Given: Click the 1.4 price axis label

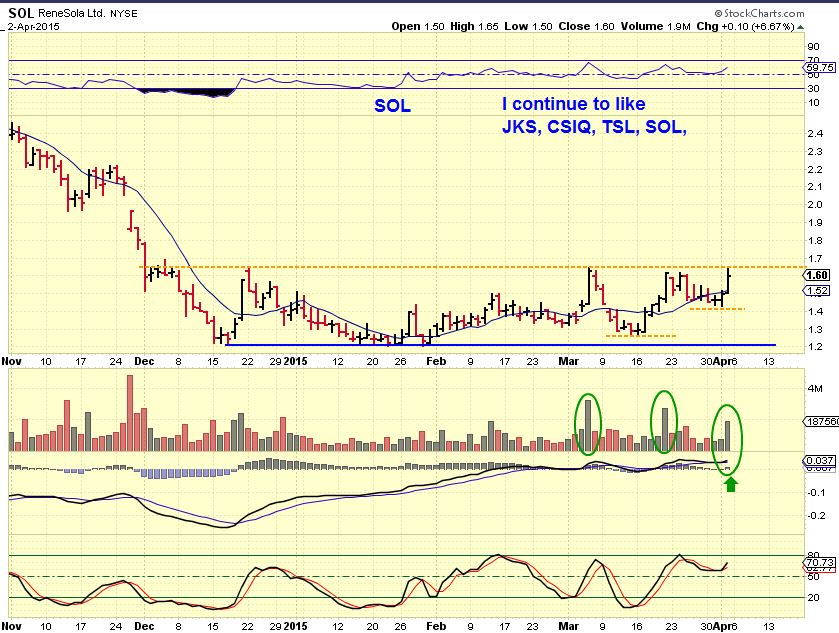Looking at the screenshot, I should 815,311.
